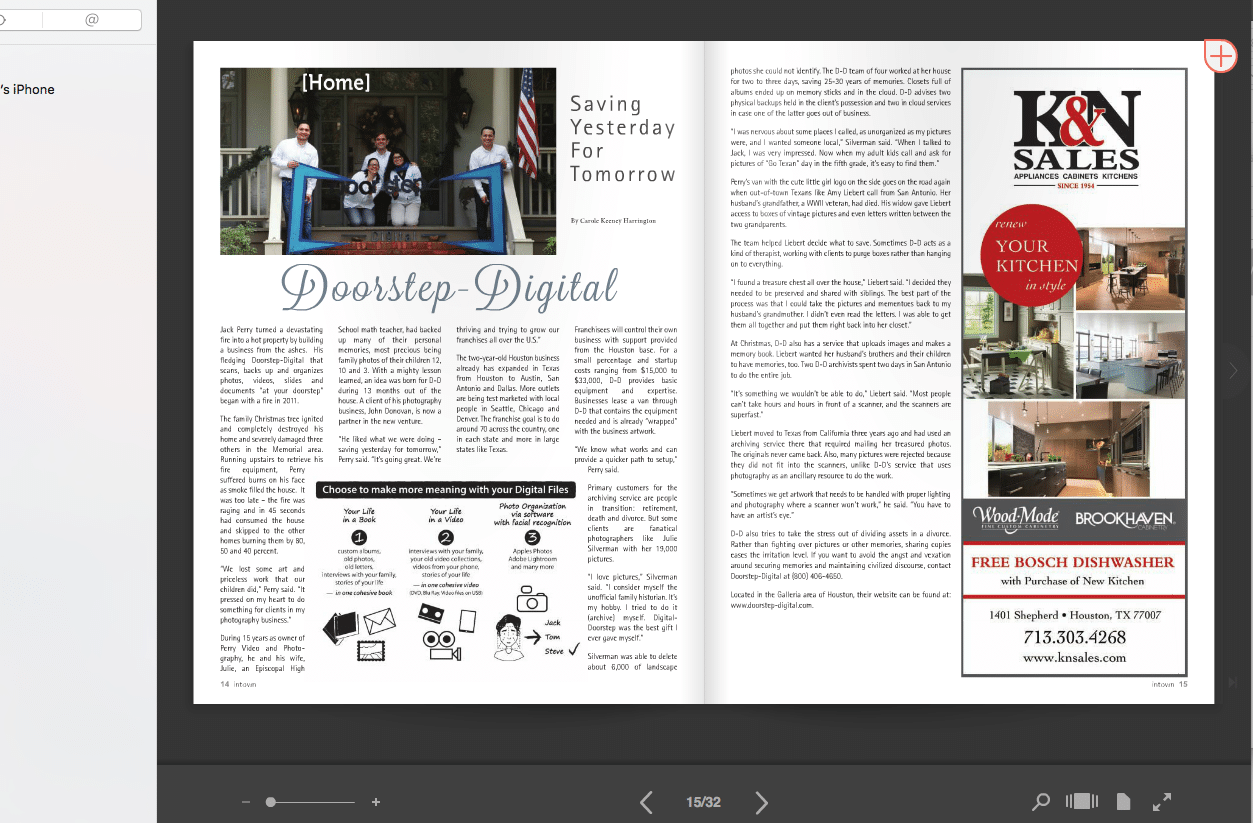Enter fullscreen with the expand arrows icon
The width and height of the screenshot is (1253, 823).
1162,801
